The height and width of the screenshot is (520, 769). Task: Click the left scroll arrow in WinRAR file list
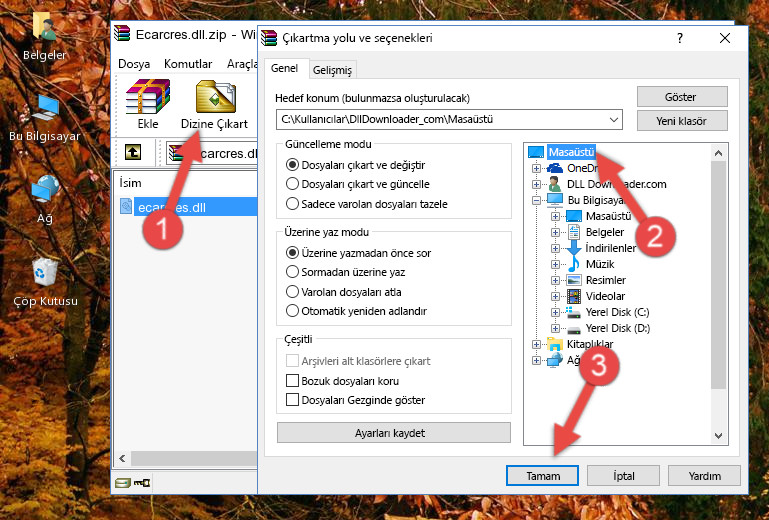click(123, 458)
